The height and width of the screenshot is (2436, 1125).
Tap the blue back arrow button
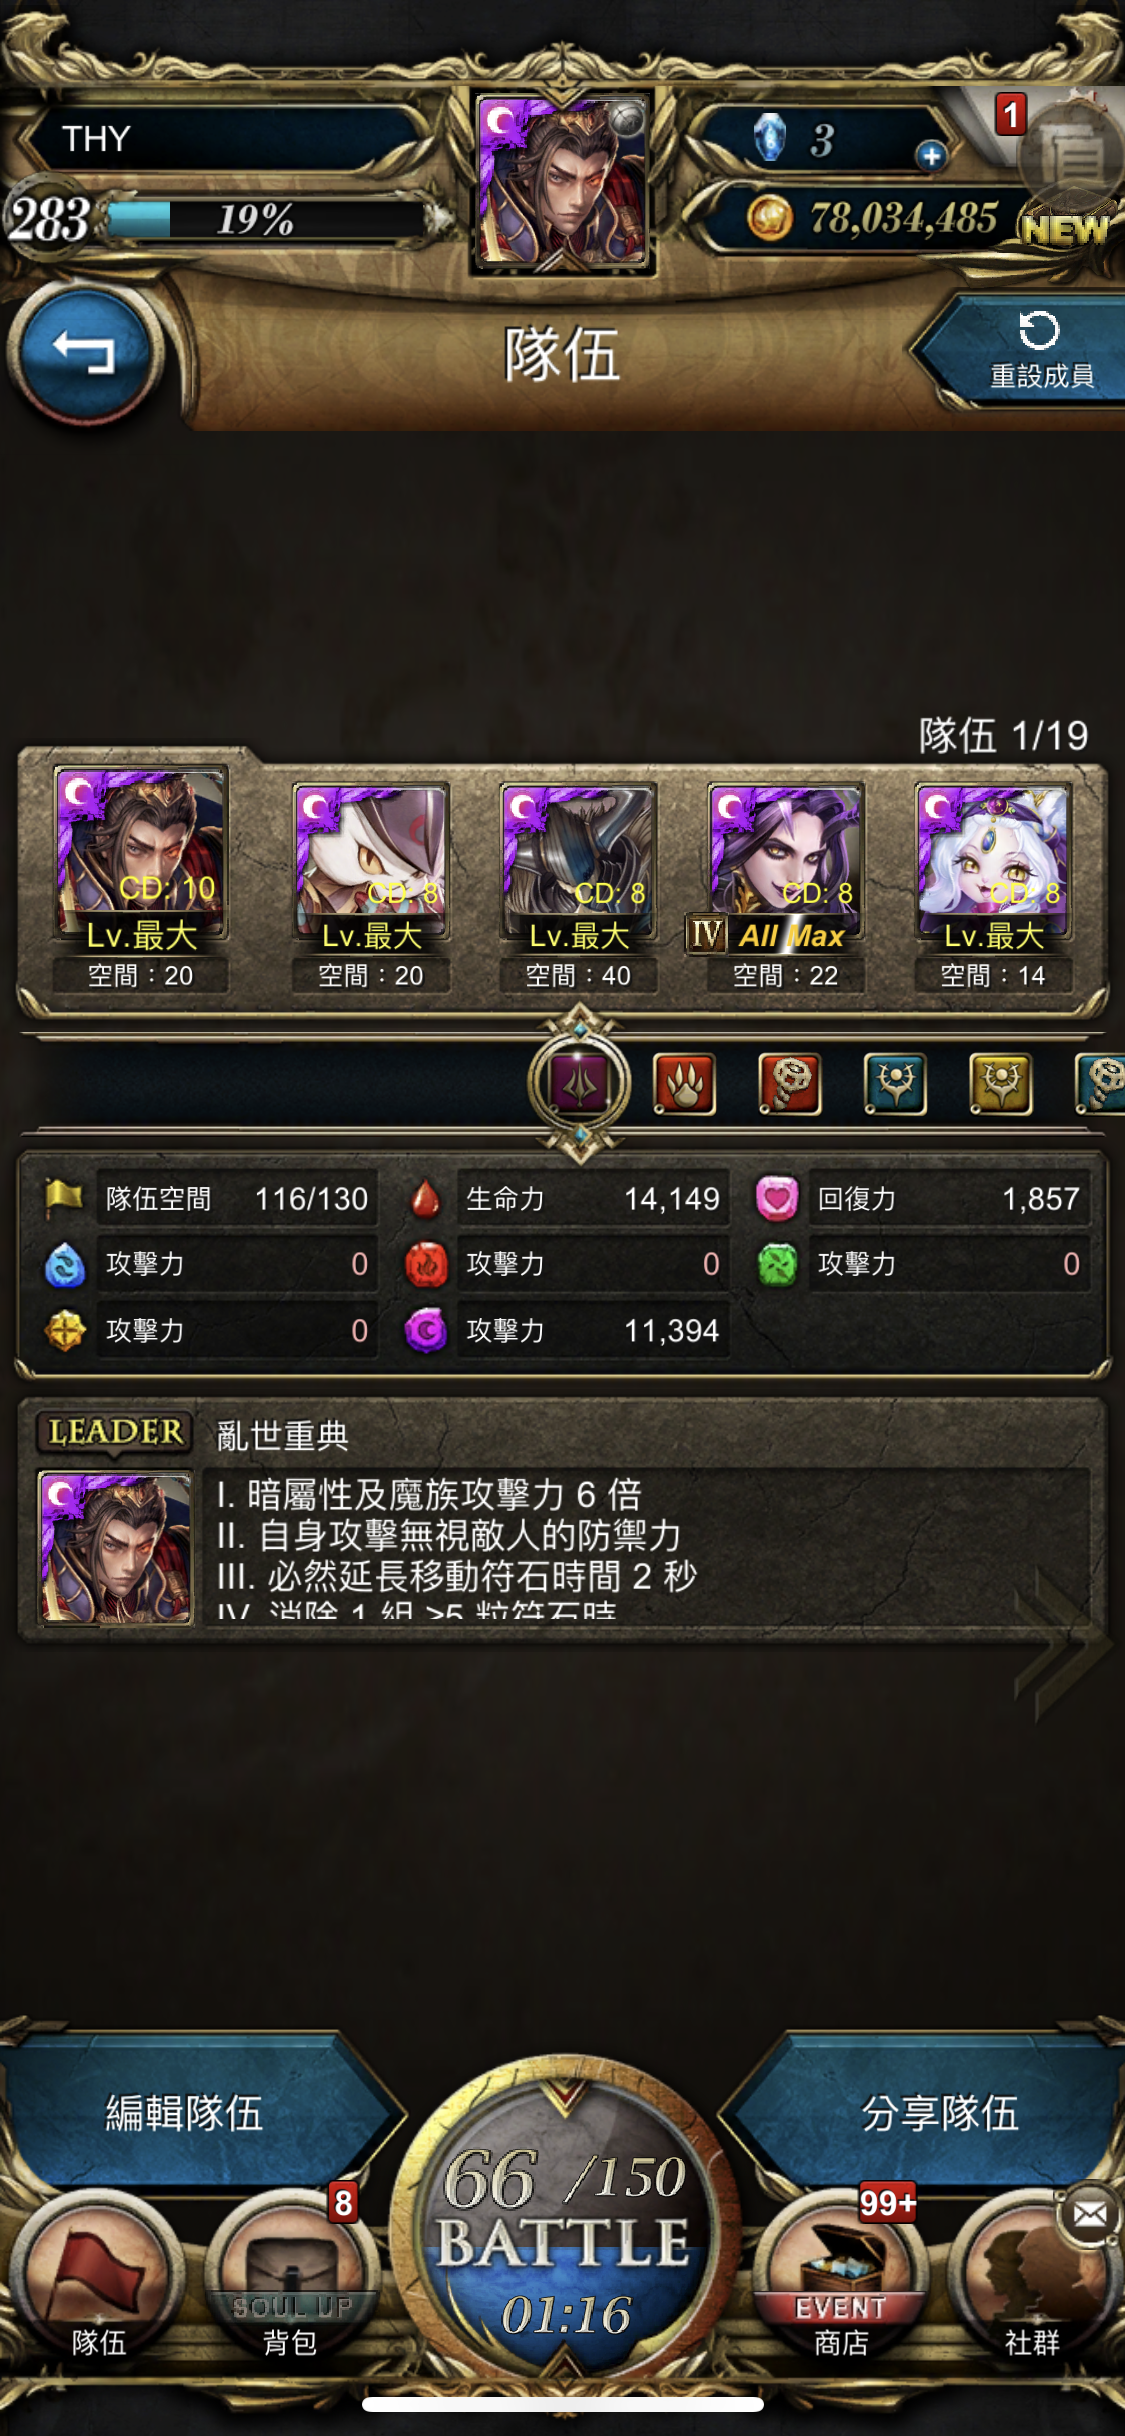86,352
